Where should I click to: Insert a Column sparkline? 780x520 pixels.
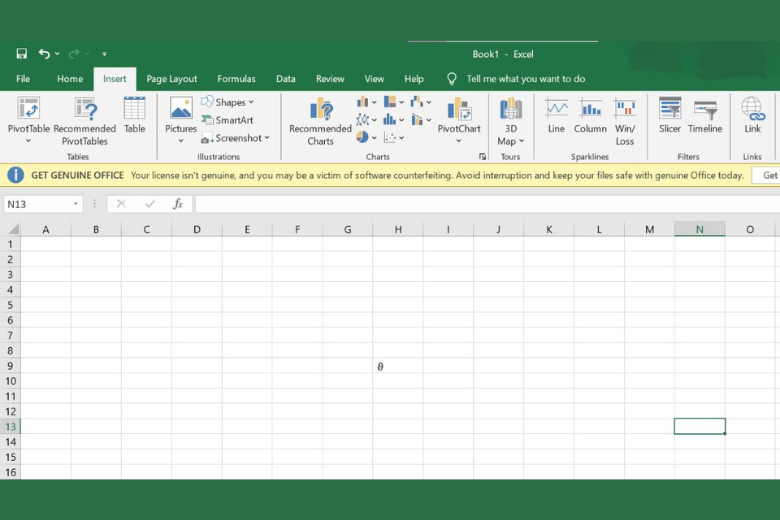[x=590, y=115]
